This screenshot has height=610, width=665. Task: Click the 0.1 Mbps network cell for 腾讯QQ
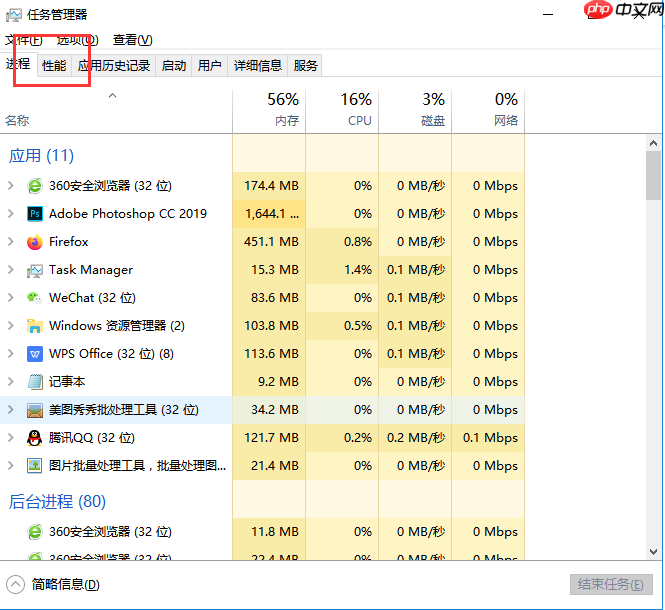pyautogui.click(x=488, y=438)
